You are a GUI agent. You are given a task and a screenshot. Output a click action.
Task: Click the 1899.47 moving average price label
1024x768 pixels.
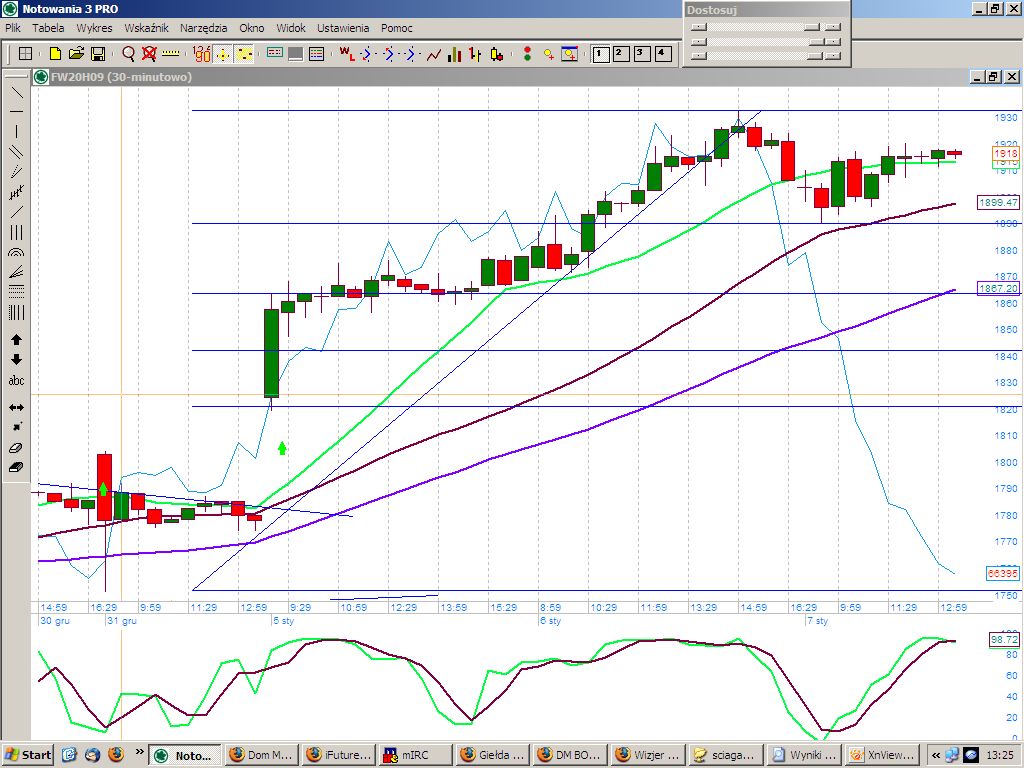(999, 202)
